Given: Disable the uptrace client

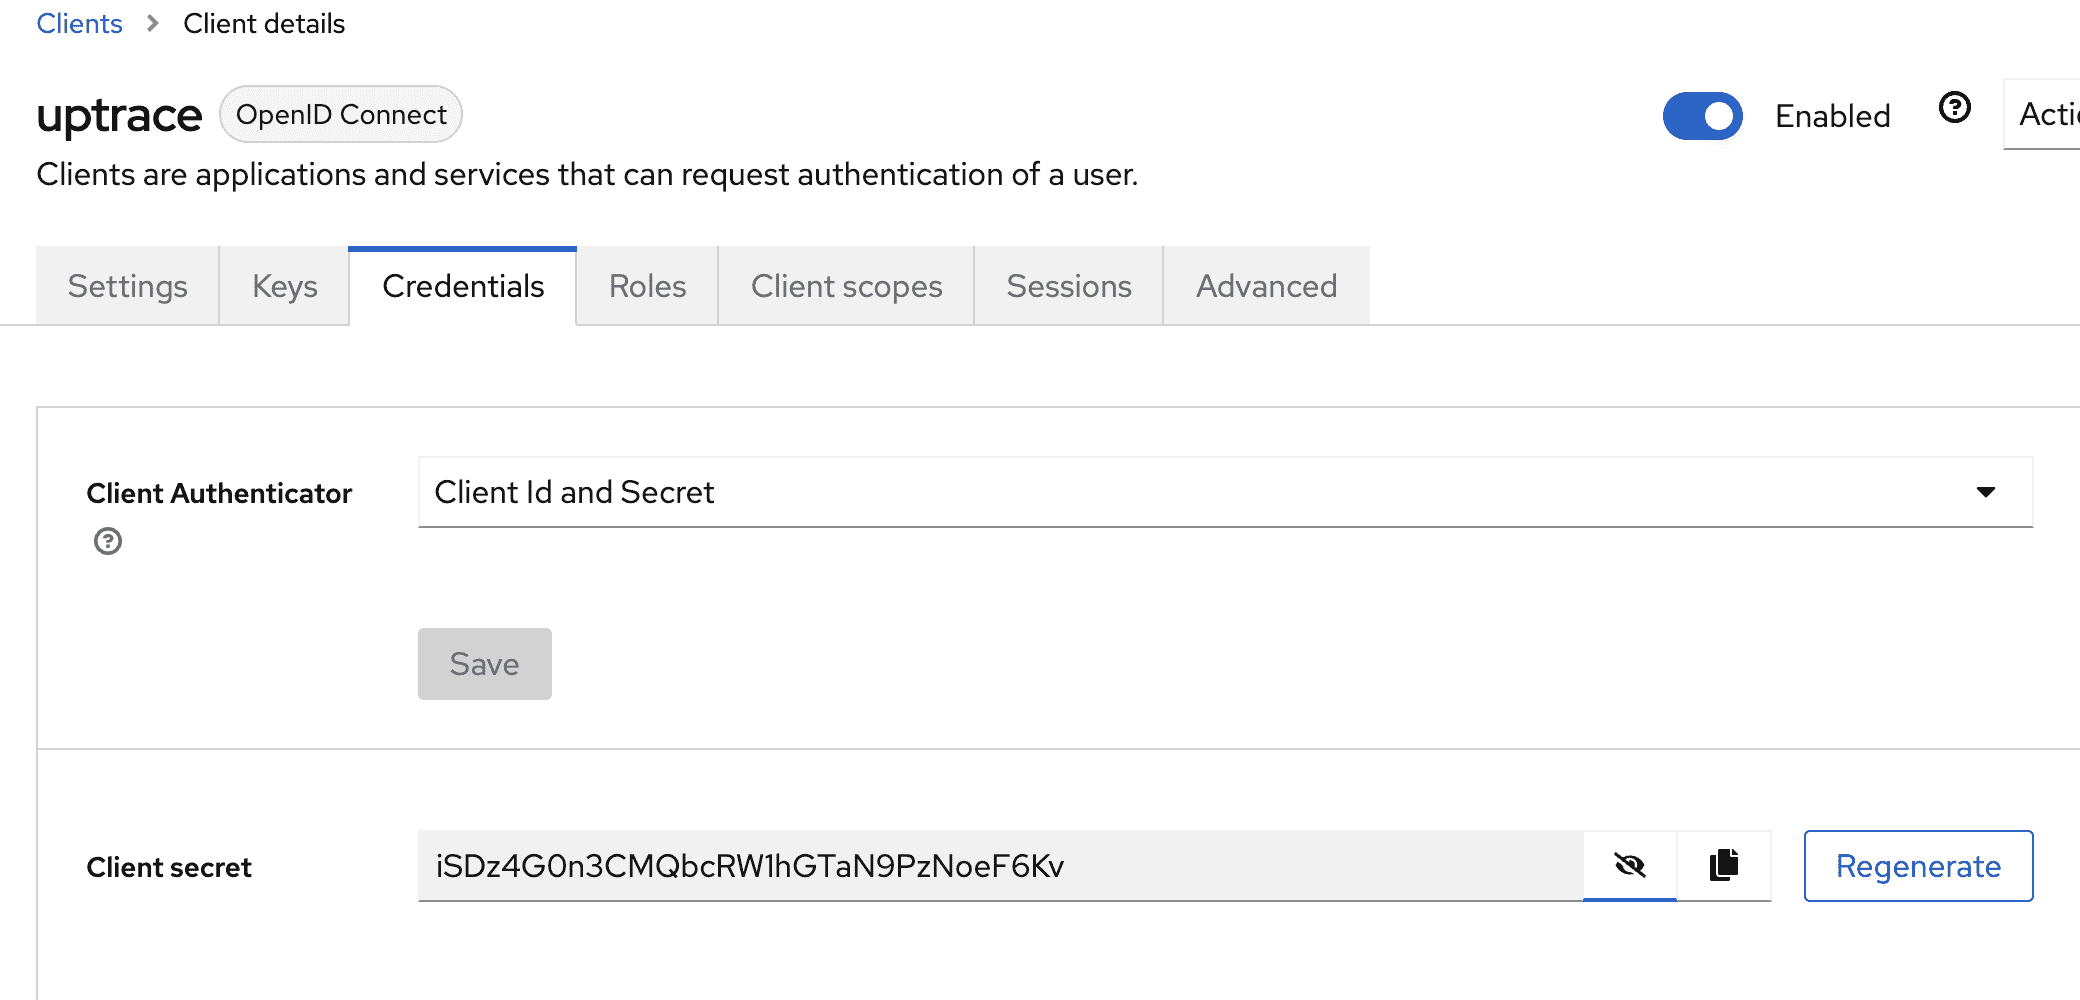Looking at the screenshot, I should coord(1702,116).
